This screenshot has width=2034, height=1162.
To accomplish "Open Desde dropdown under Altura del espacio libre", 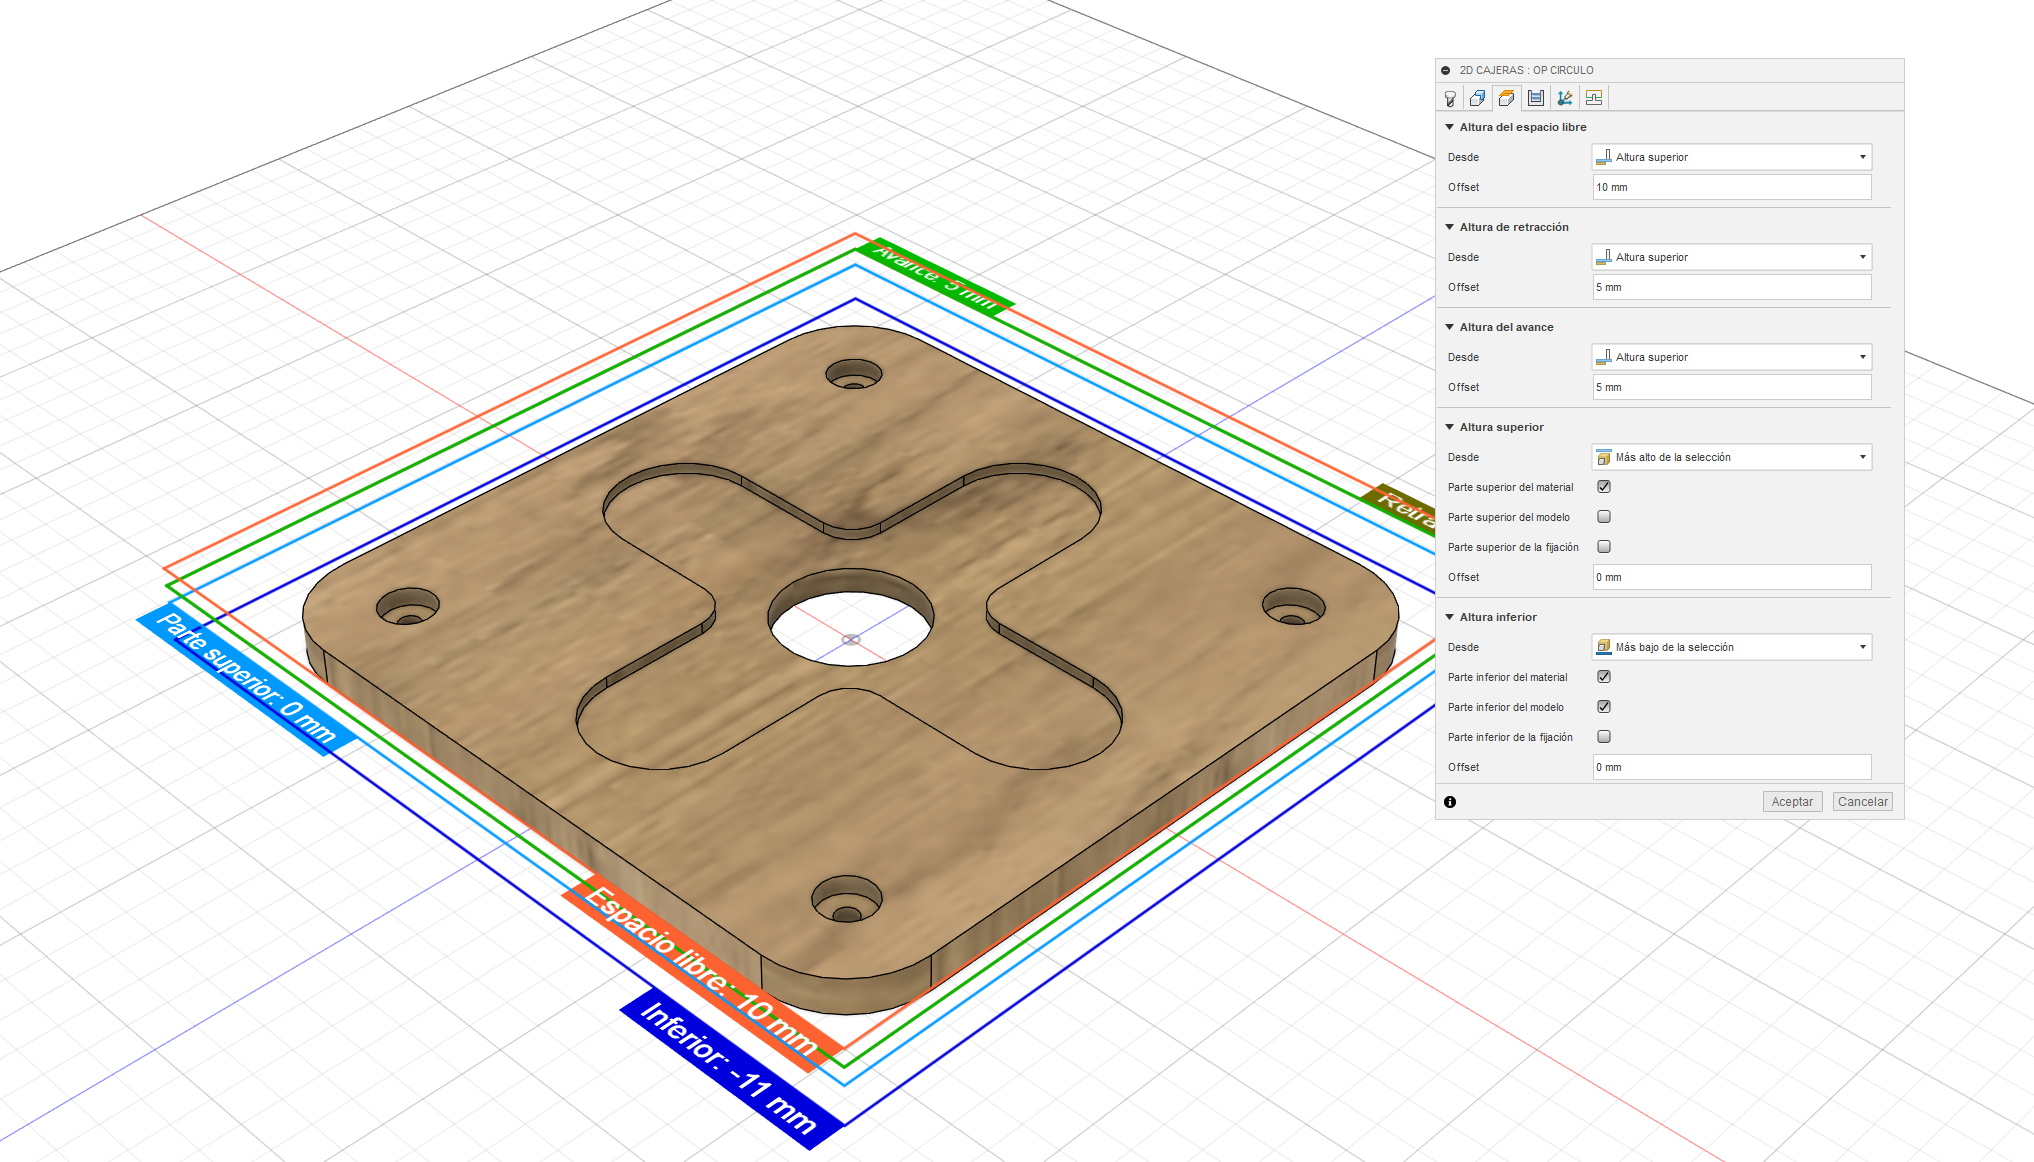I will click(x=1732, y=157).
